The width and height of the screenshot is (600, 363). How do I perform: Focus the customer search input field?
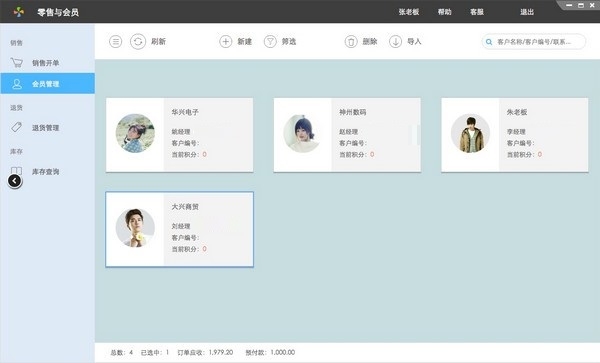tap(534, 42)
